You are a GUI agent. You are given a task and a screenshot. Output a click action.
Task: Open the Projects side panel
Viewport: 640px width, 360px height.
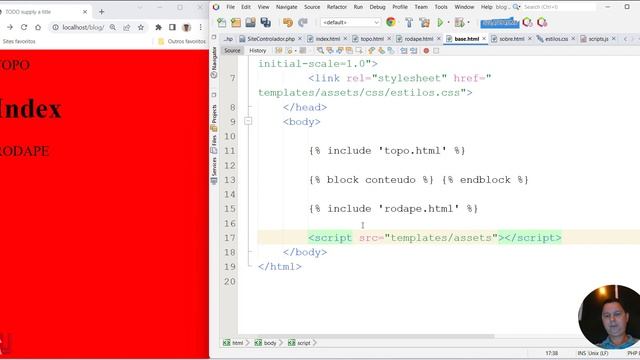[214, 118]
